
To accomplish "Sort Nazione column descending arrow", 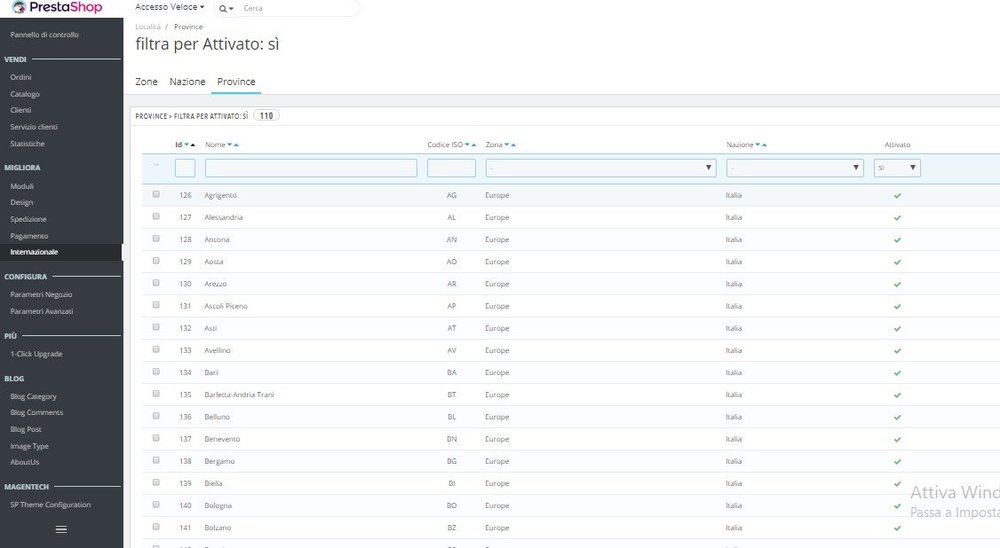I will (x=758, y=145).
